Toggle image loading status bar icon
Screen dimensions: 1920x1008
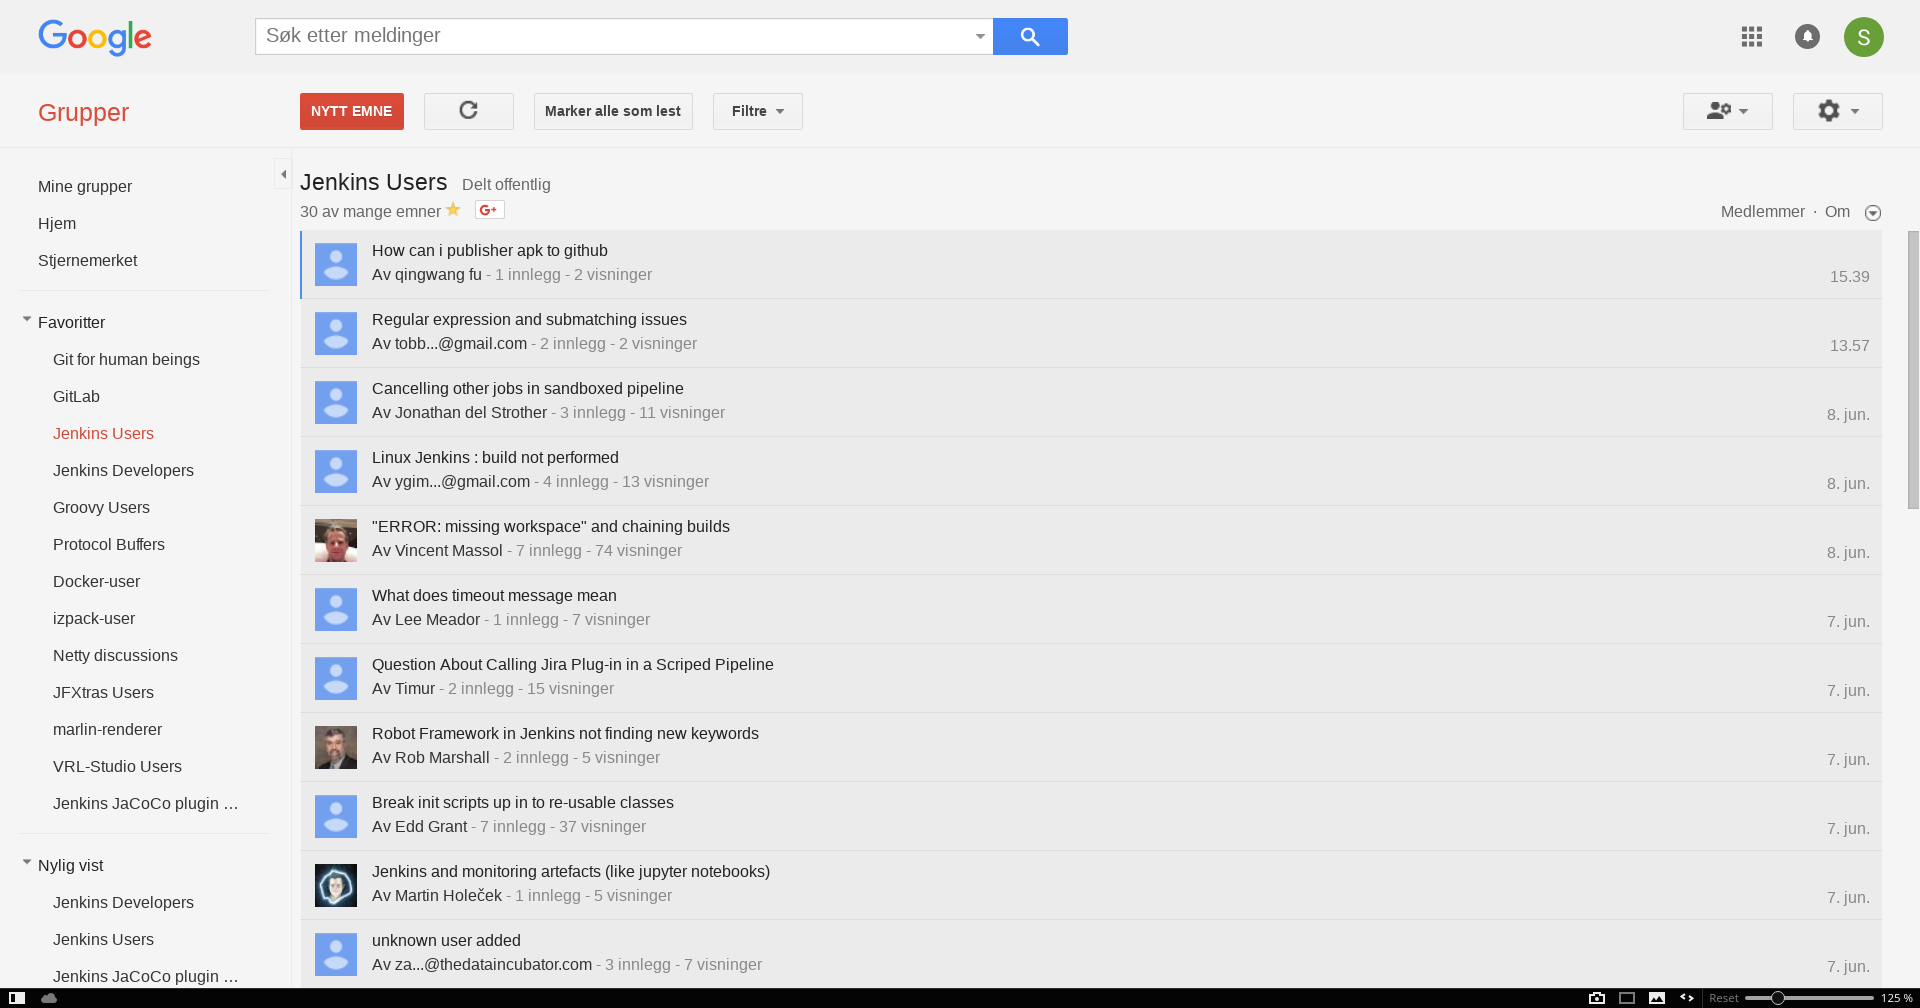point(1657,998)
